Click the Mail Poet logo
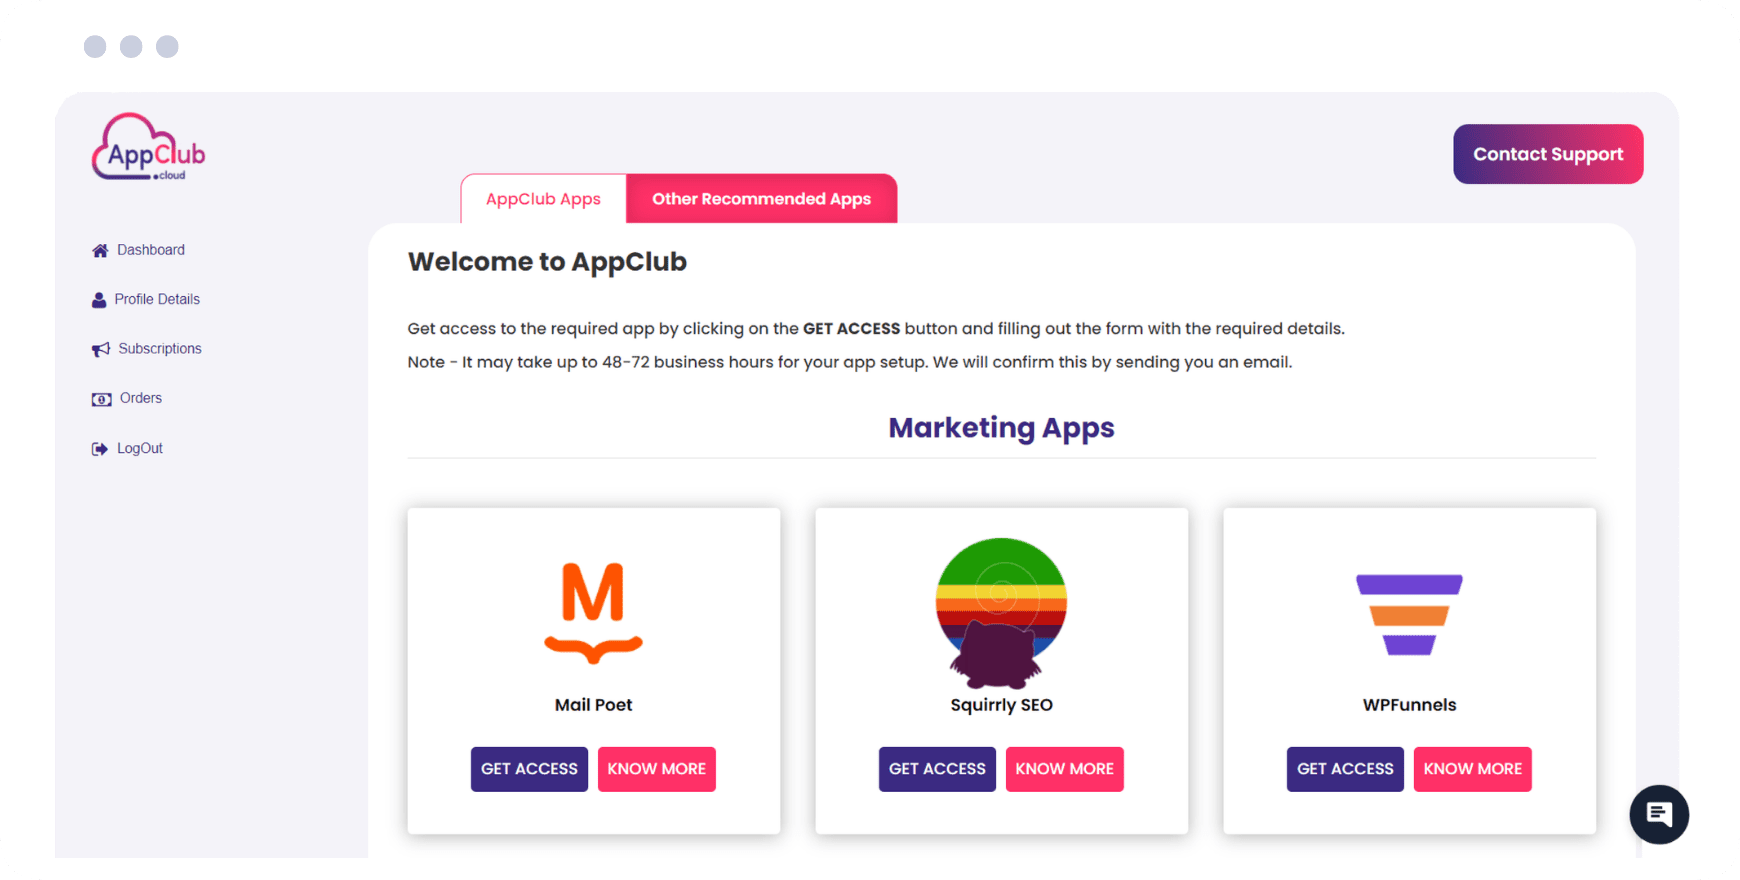The width and height of the screenshot is (1740, 880). tap(593, 612)
